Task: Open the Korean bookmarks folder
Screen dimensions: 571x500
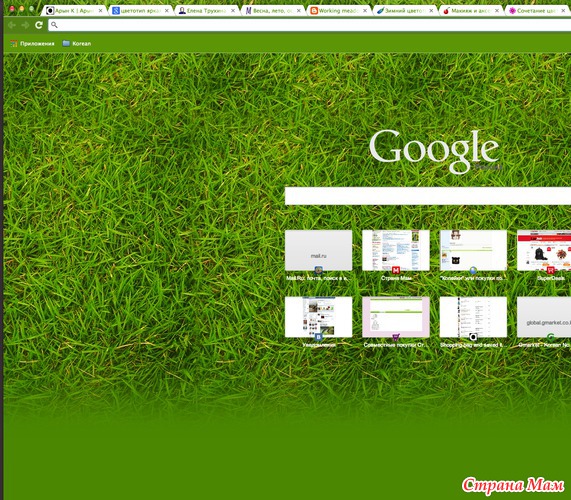Action: pyautogui.click(x=76, y=43)
